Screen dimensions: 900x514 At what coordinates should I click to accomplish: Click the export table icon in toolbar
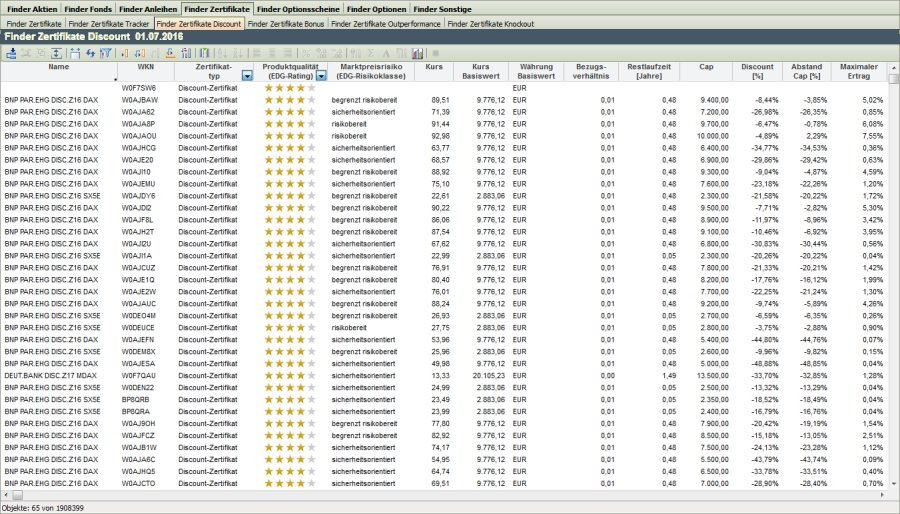[x=11, y=52]
